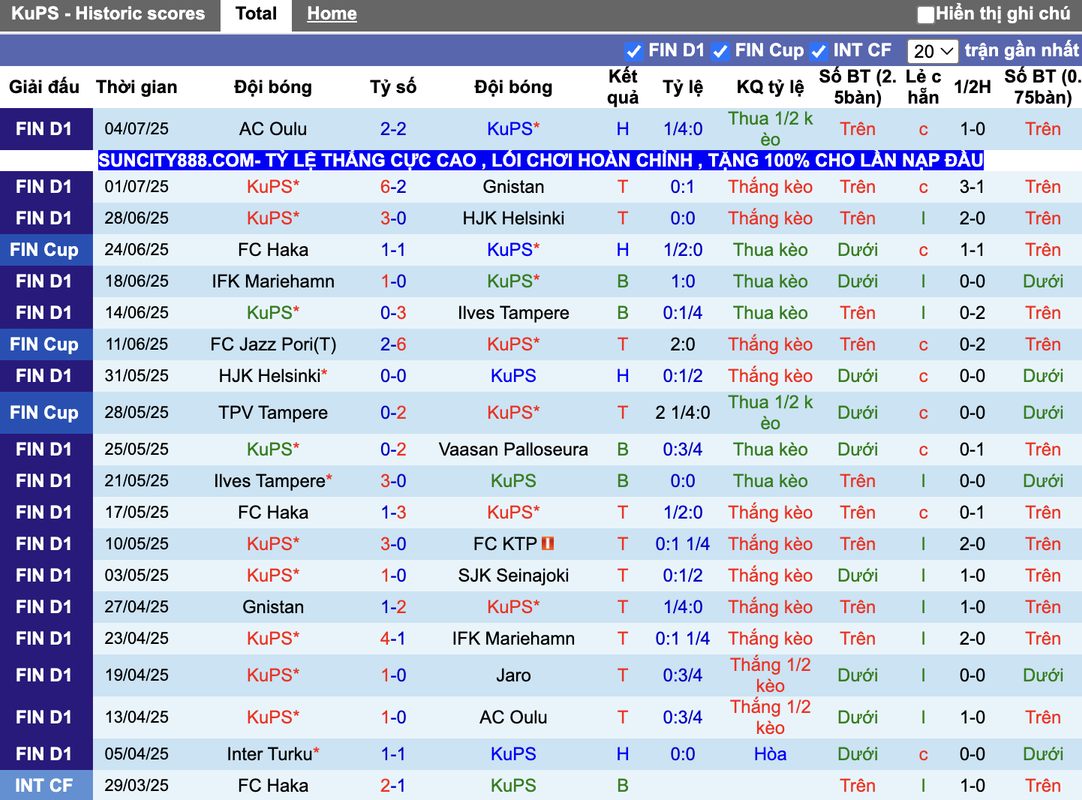Click AC Oulu team name on 13/04/25
Viewport: 1082px width, 800px height.
click(513, 717)
